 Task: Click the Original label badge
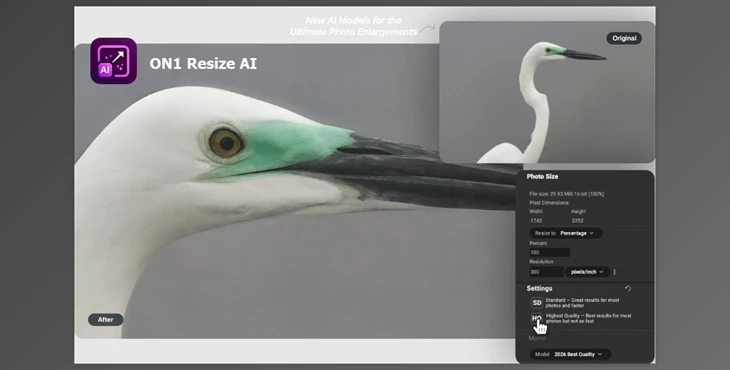coord(624,38)
